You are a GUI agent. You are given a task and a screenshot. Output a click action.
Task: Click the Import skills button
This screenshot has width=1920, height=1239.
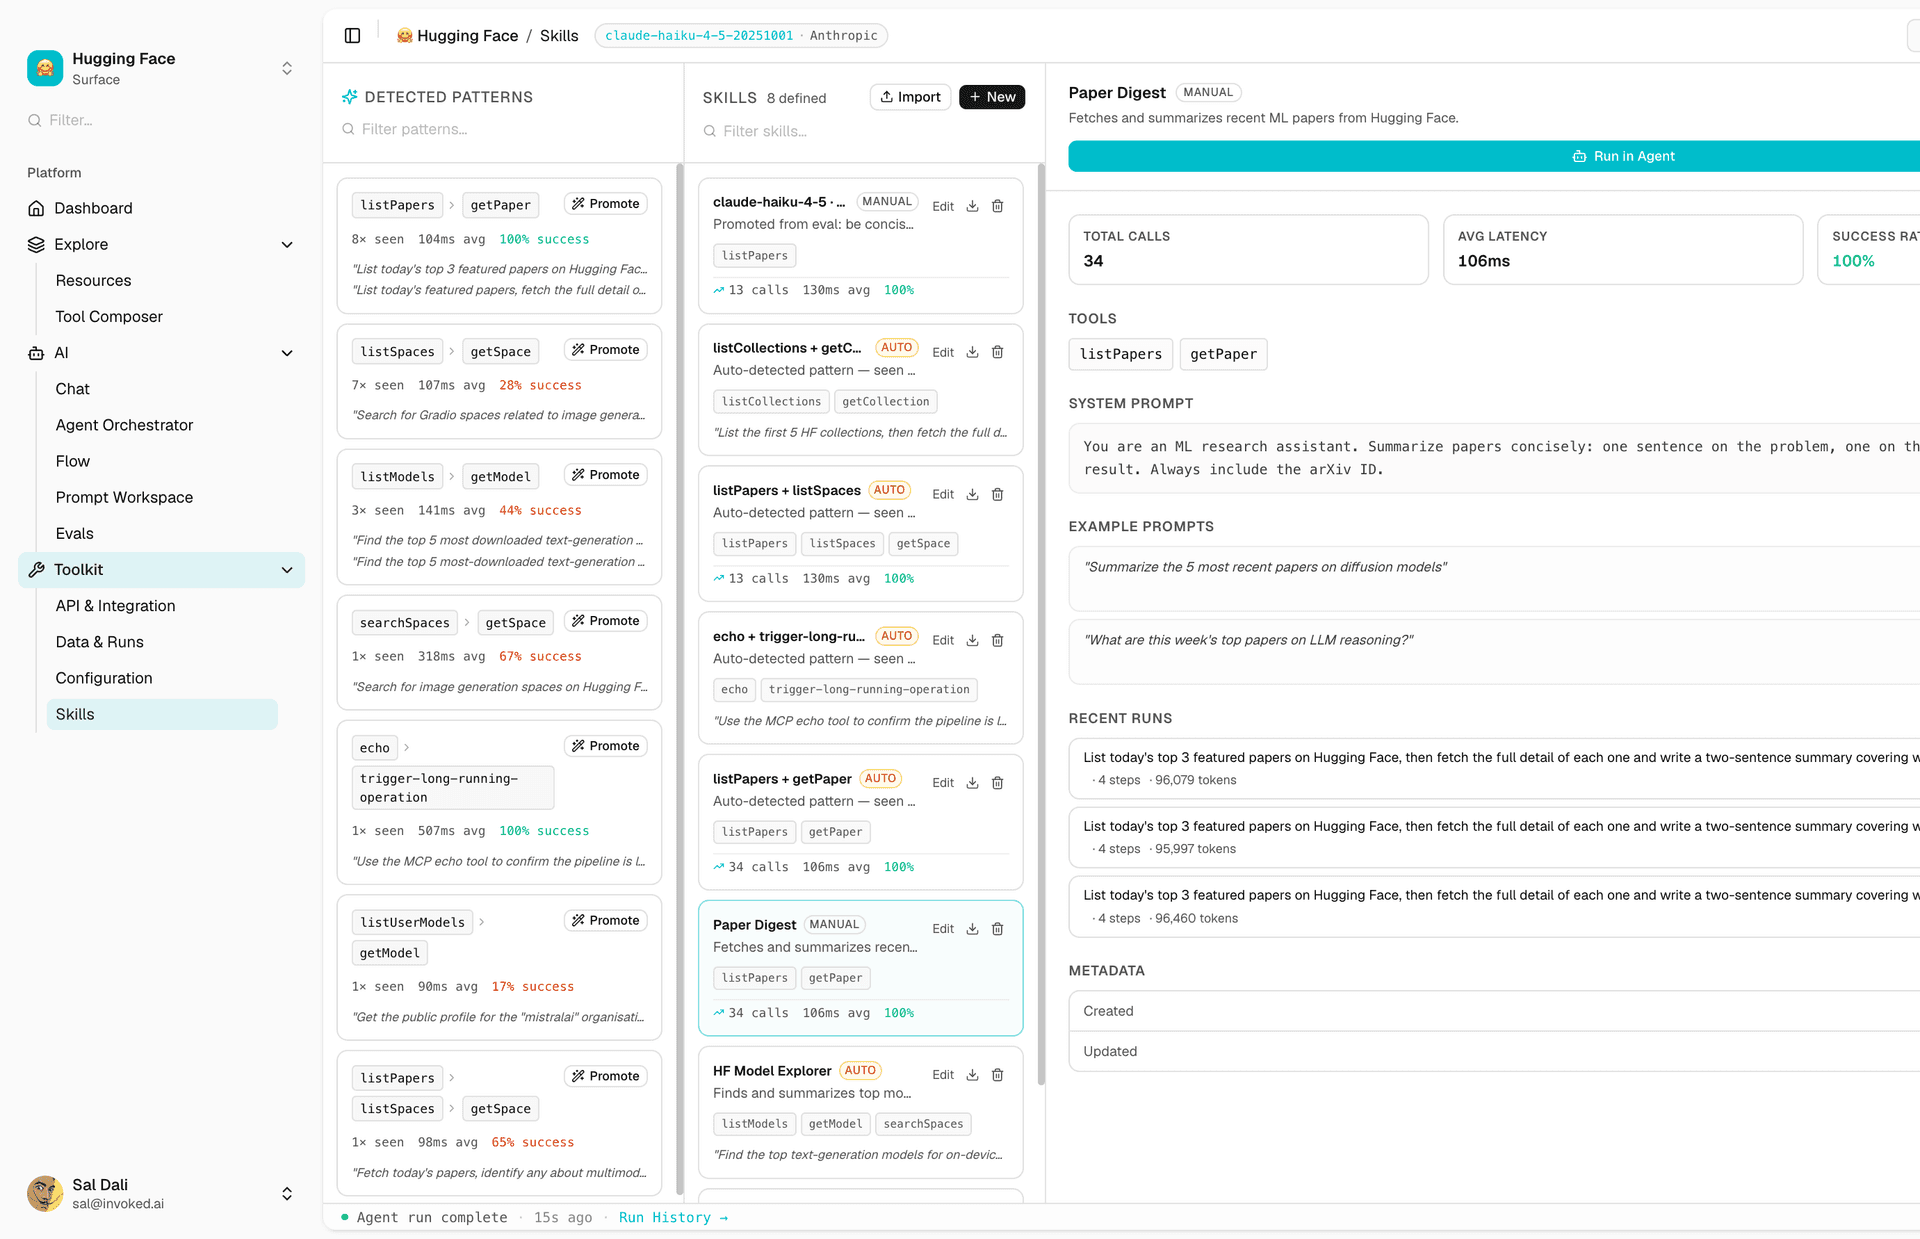910,97
